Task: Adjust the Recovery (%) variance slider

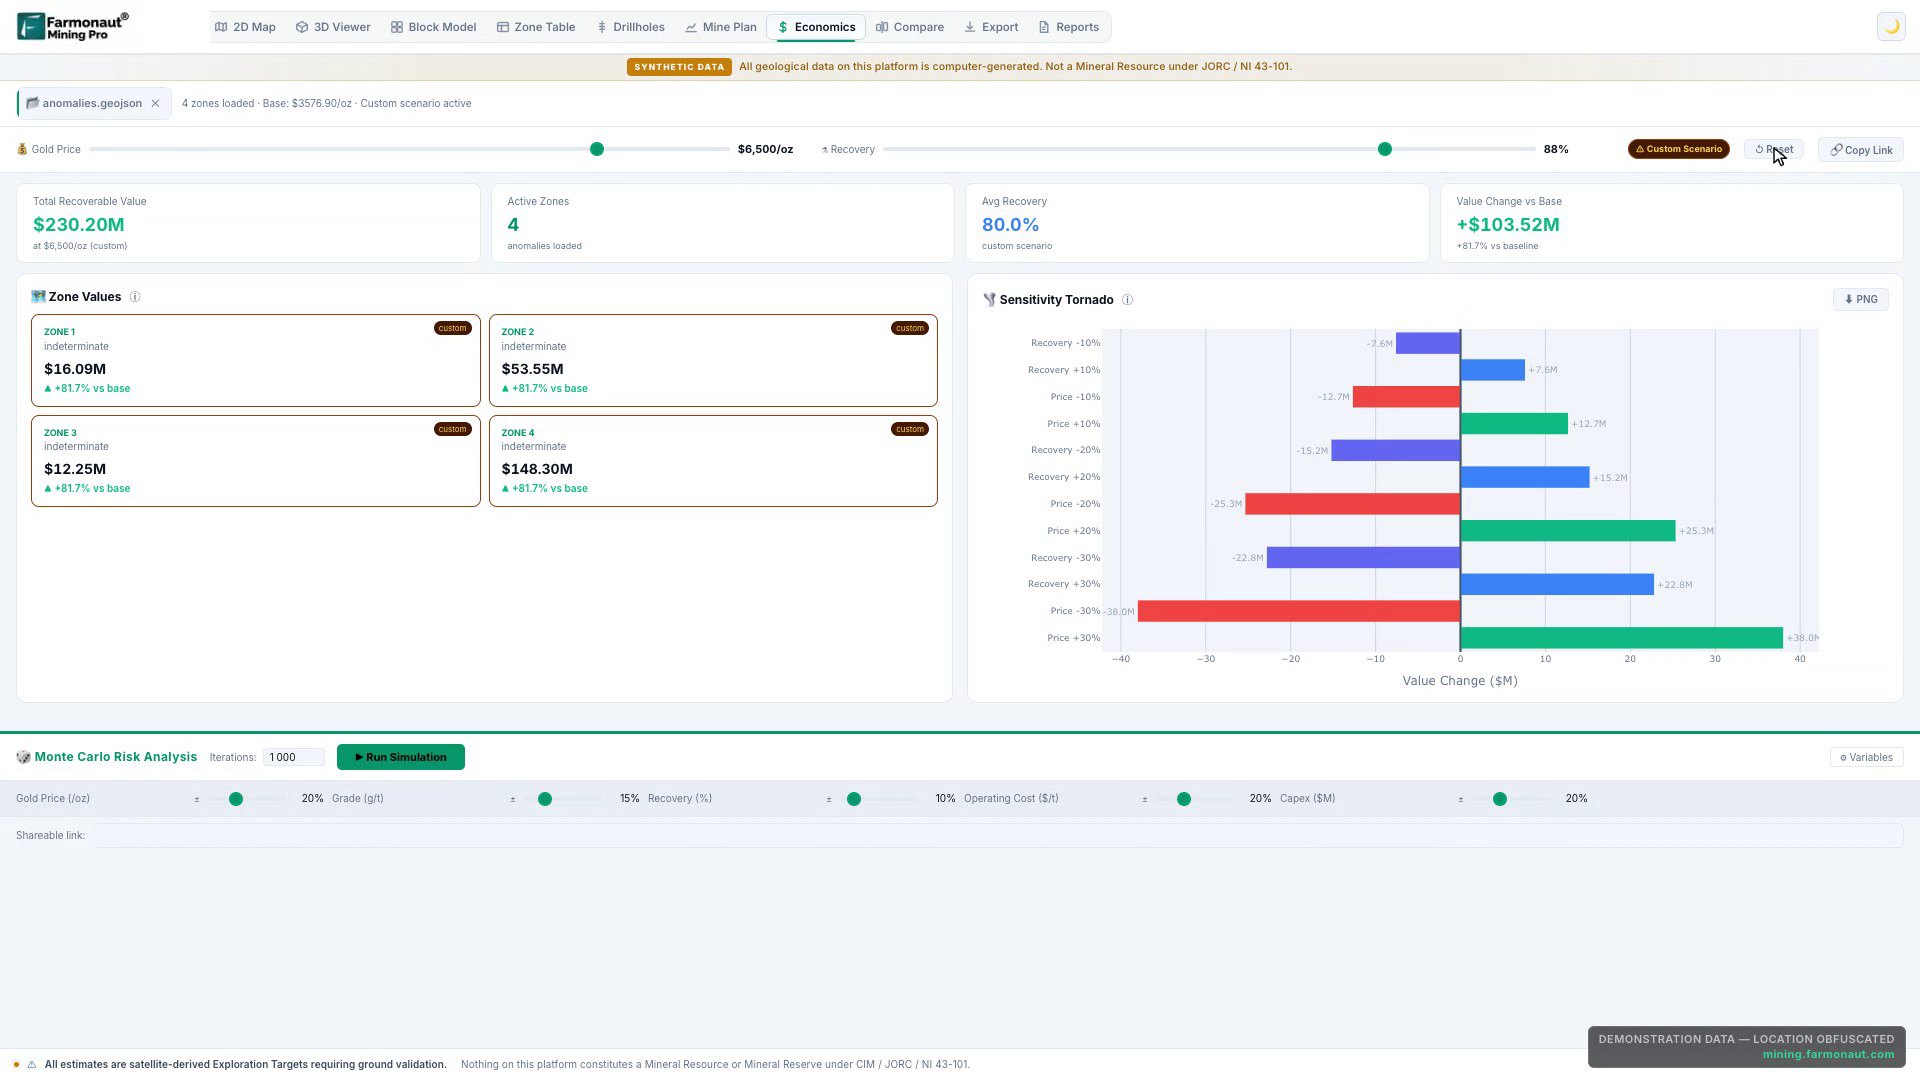Action: pyautogui.click(x=854, y=799)
